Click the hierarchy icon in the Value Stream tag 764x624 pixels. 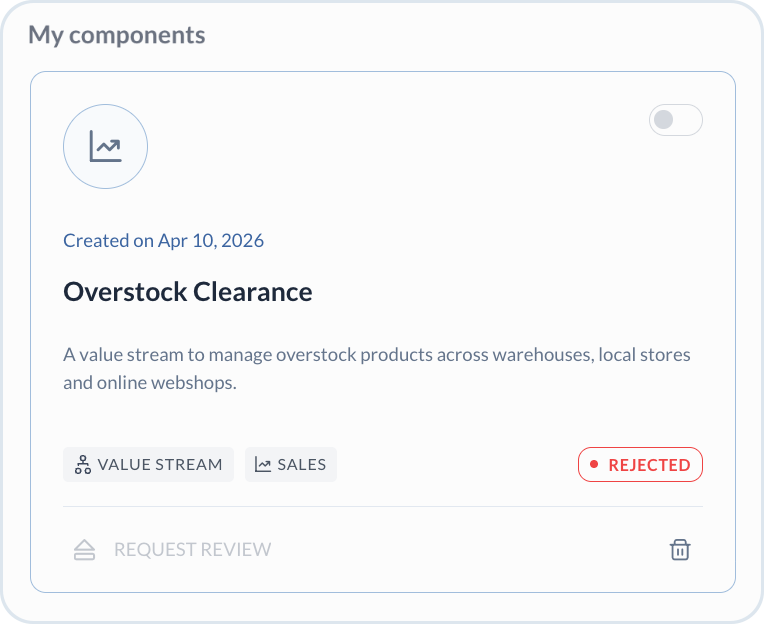click(83, 464)
